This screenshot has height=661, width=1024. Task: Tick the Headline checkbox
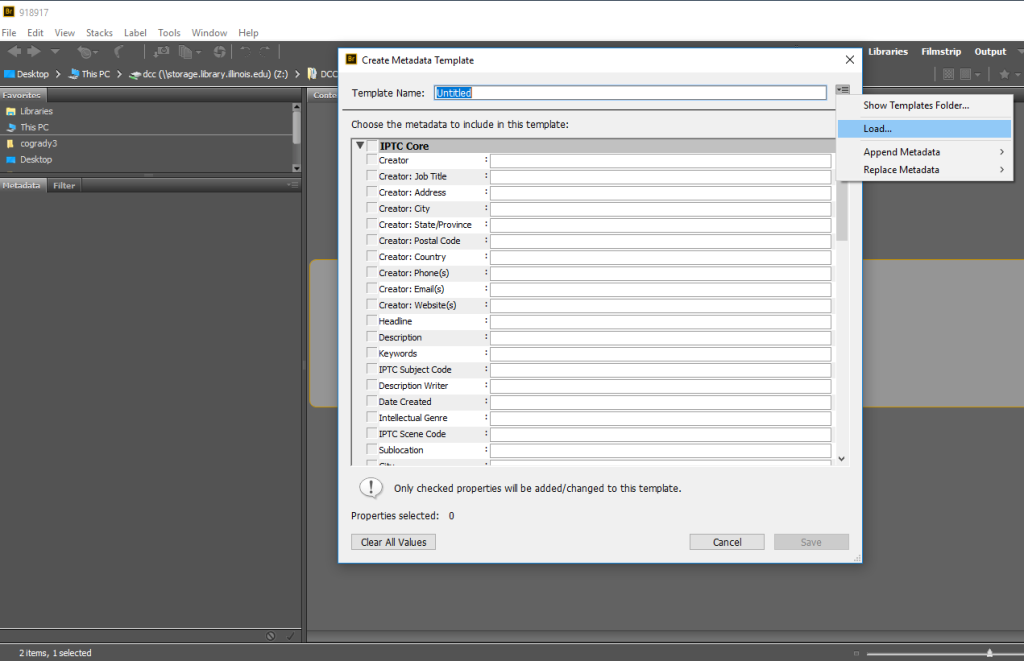[372, 321]
